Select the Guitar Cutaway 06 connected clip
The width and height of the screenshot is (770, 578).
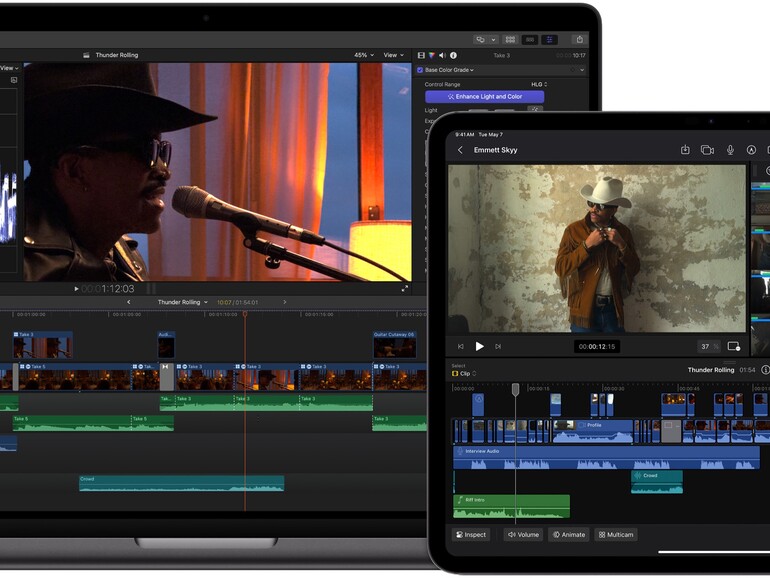[x=394, y=345]
